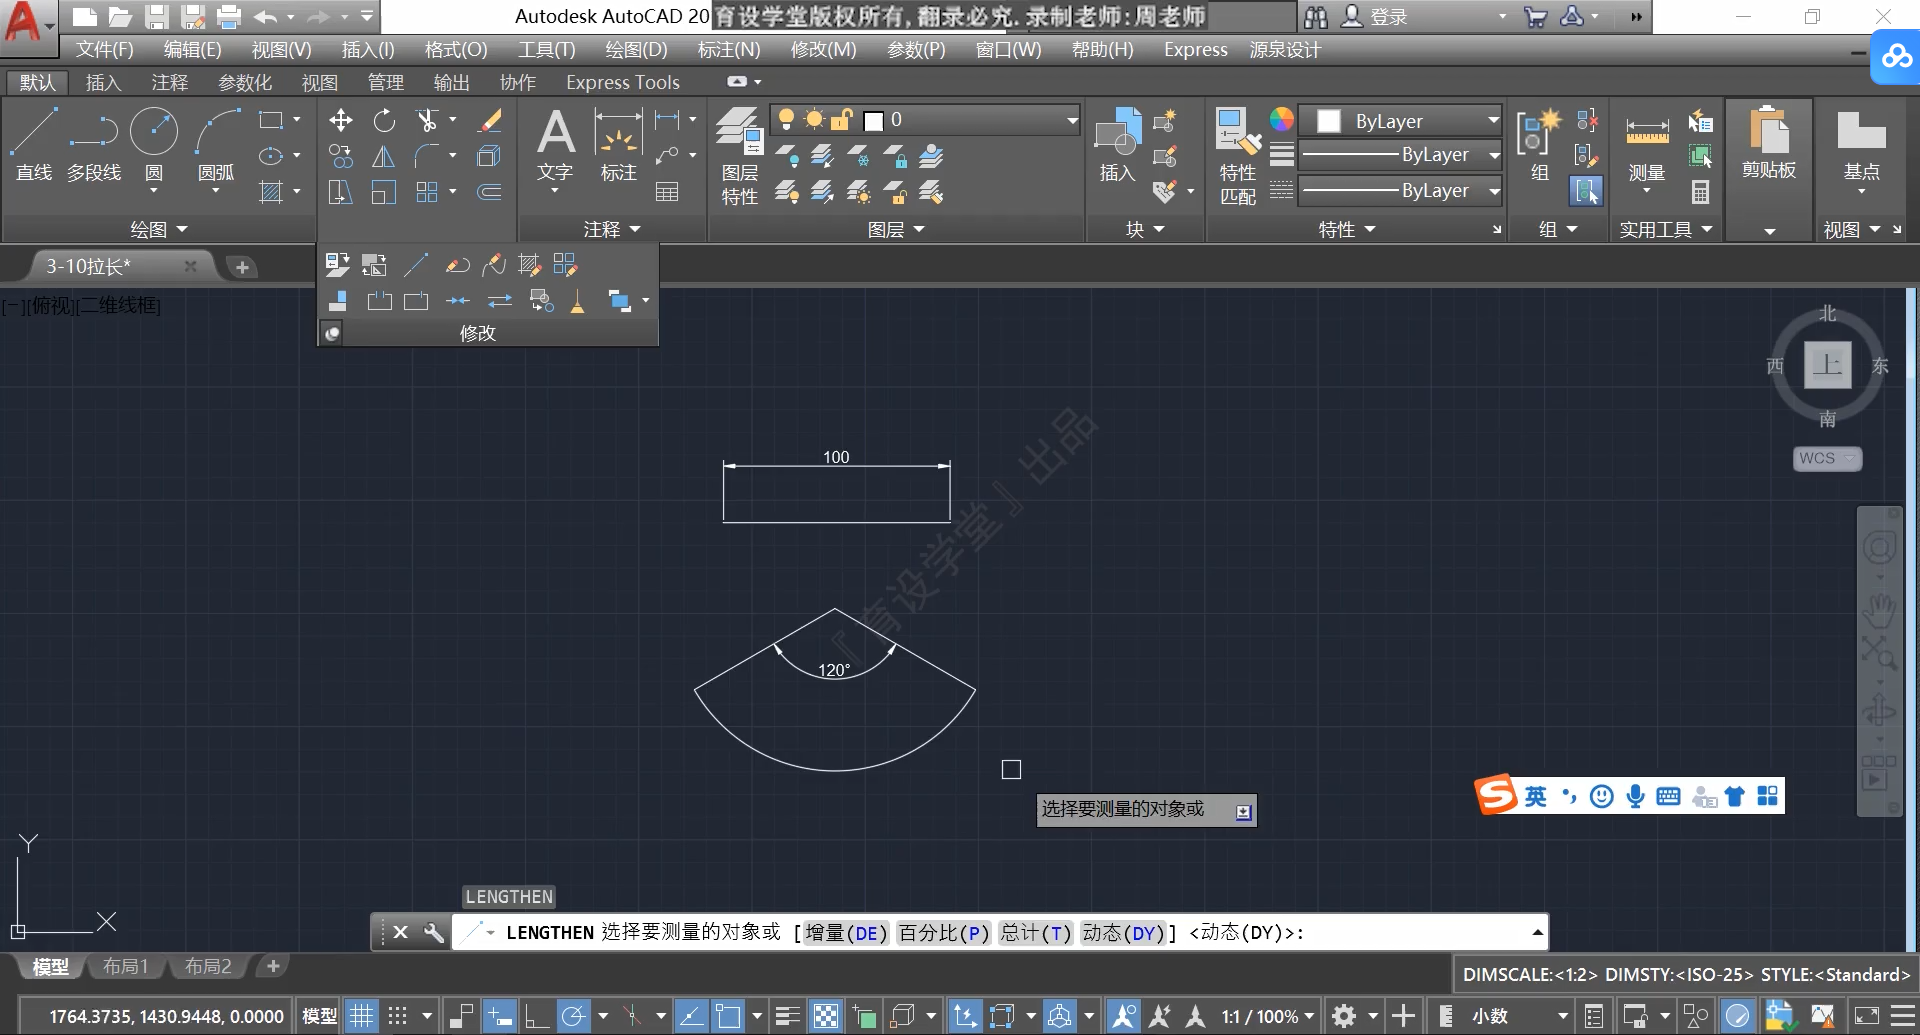
Task: Toggle polar tracking in status bar
Action: pos(573,1016)
